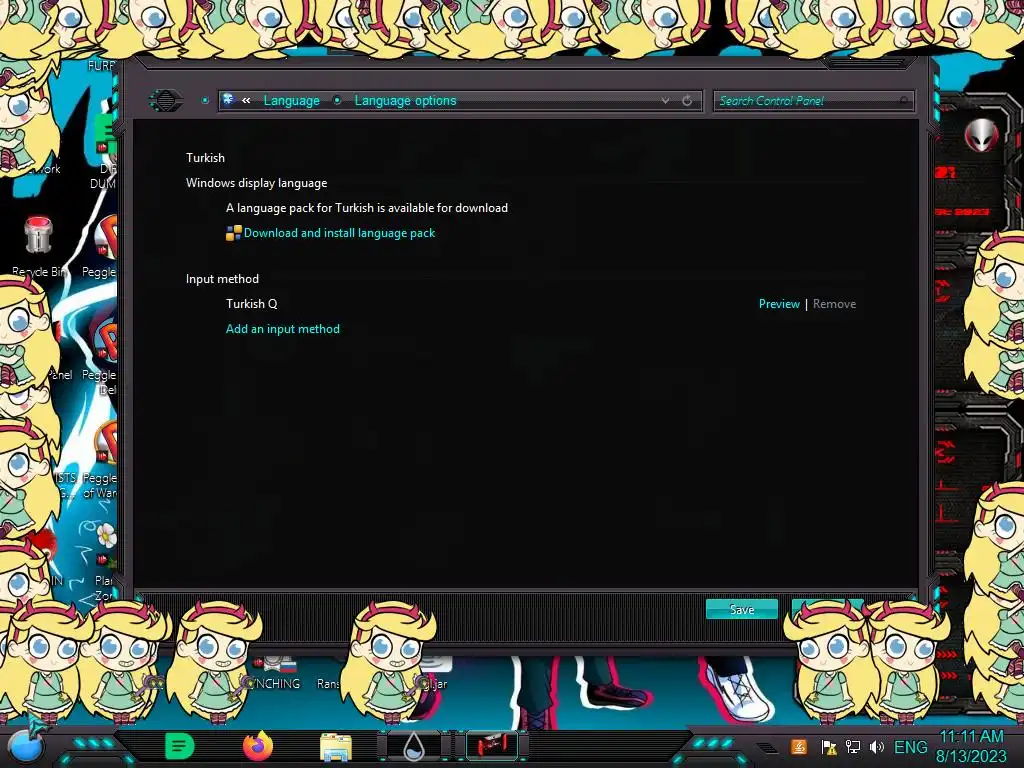The image size is (1024, 768).
Task: Click the Windows display language heading
Action: click(256, 183)
